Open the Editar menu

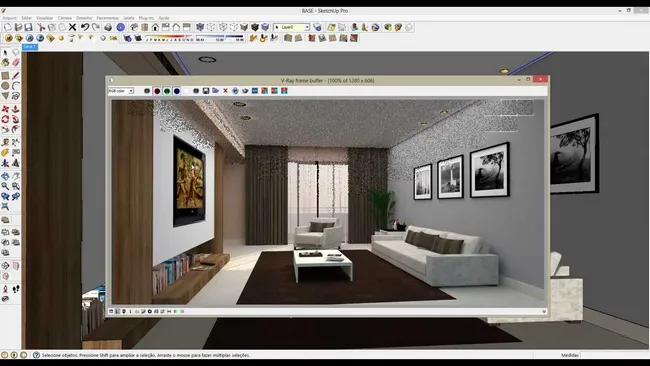(x=27, y=18)
